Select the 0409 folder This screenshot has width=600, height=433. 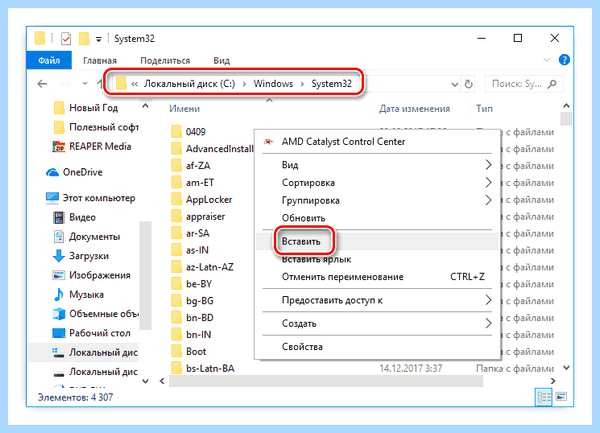click(188, 132)
